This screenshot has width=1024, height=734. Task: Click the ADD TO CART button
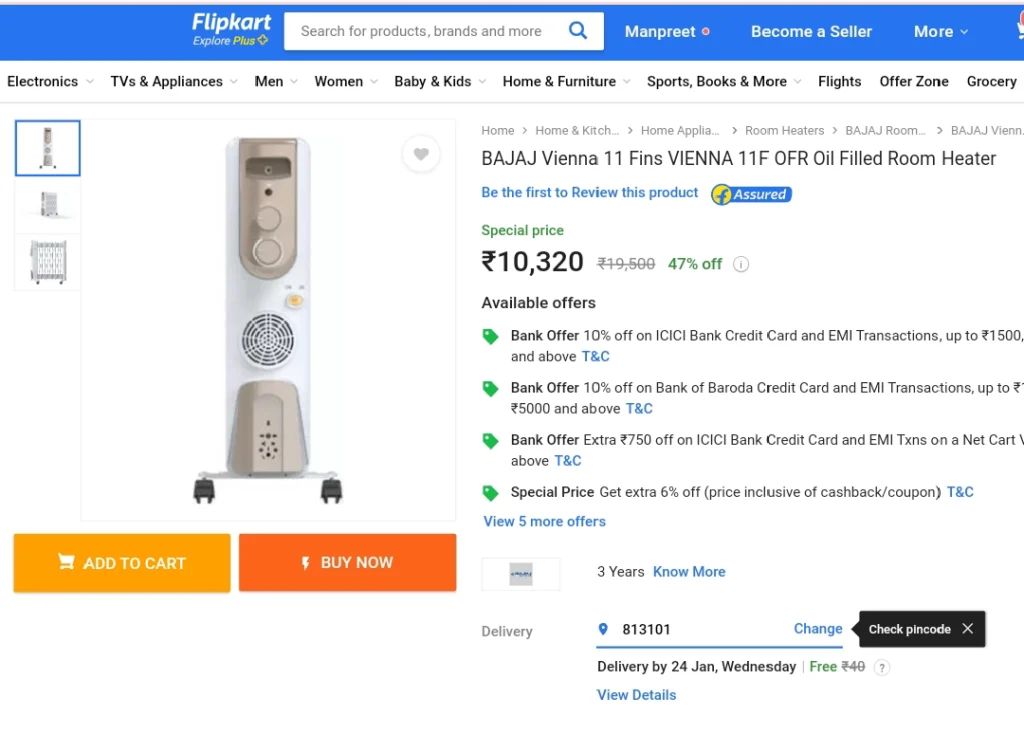coord(122,563)
